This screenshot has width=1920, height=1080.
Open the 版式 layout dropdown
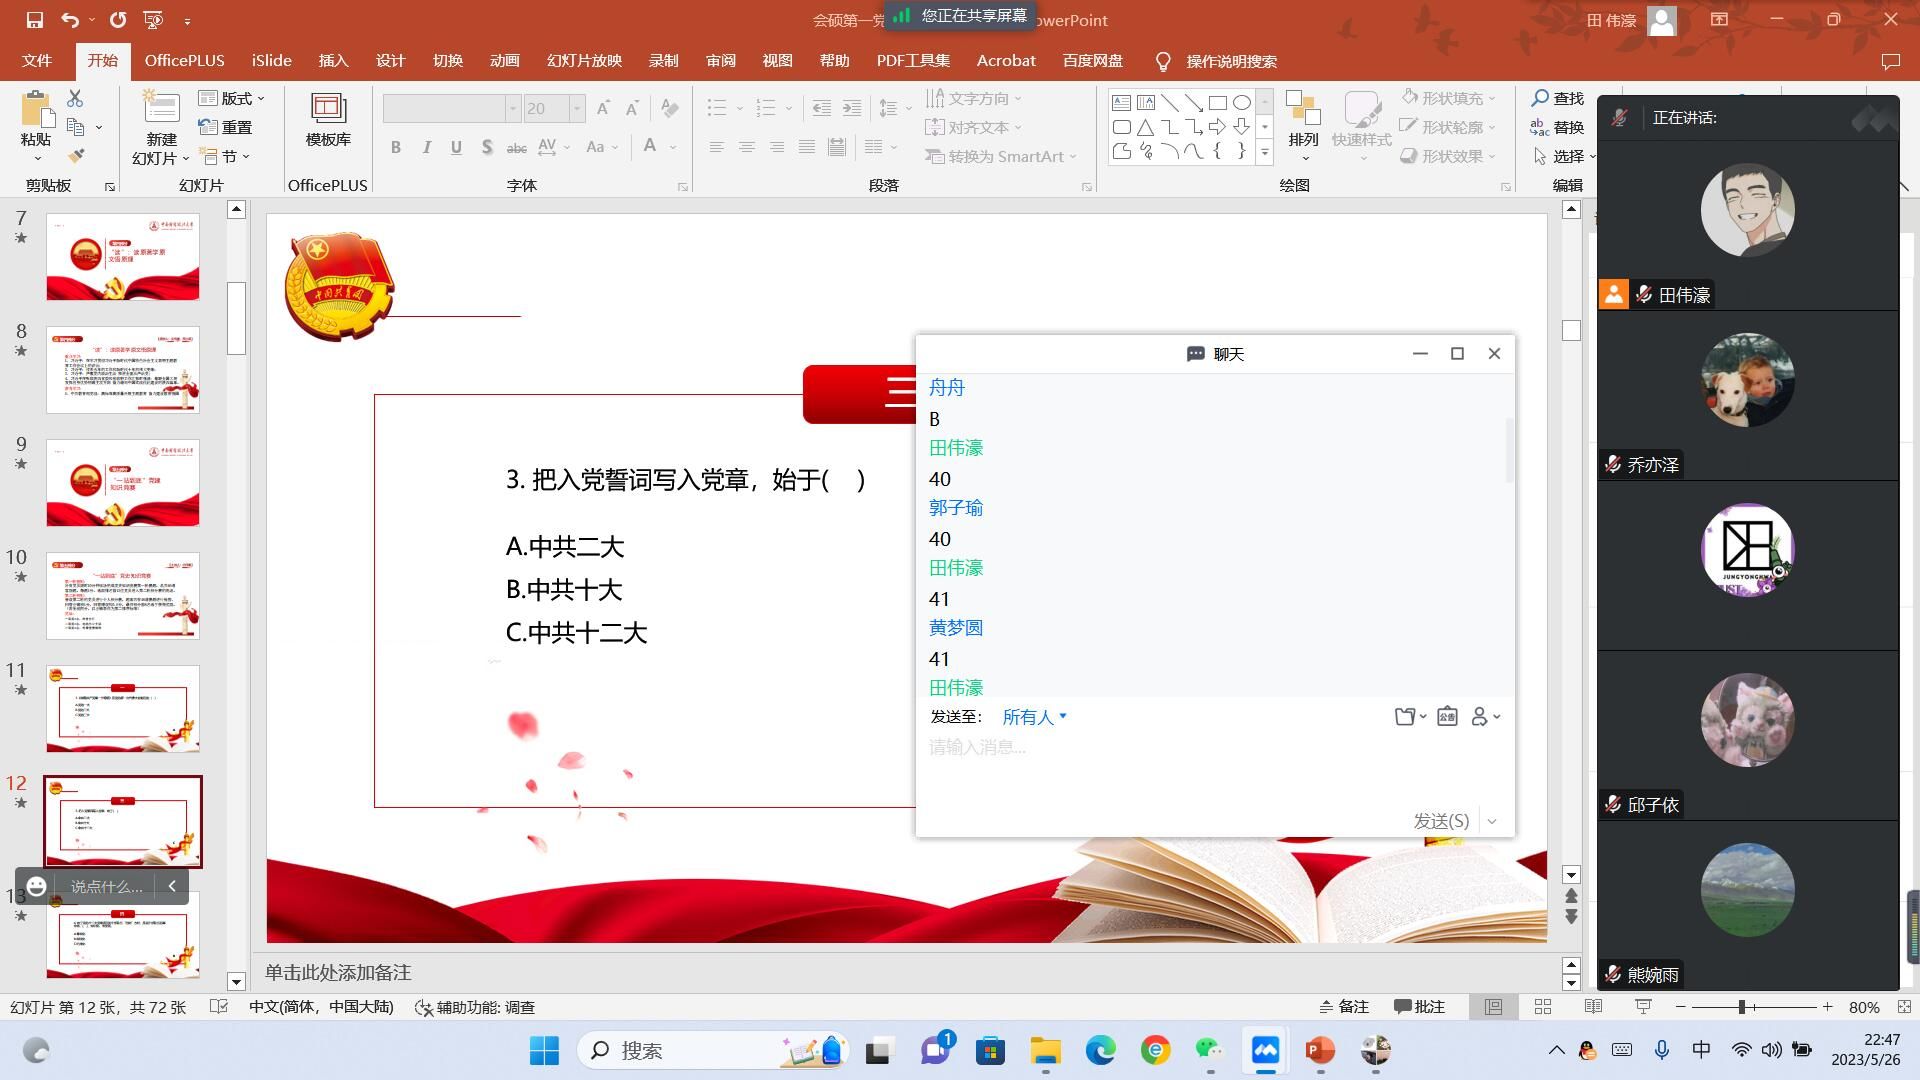click(236, 98)
